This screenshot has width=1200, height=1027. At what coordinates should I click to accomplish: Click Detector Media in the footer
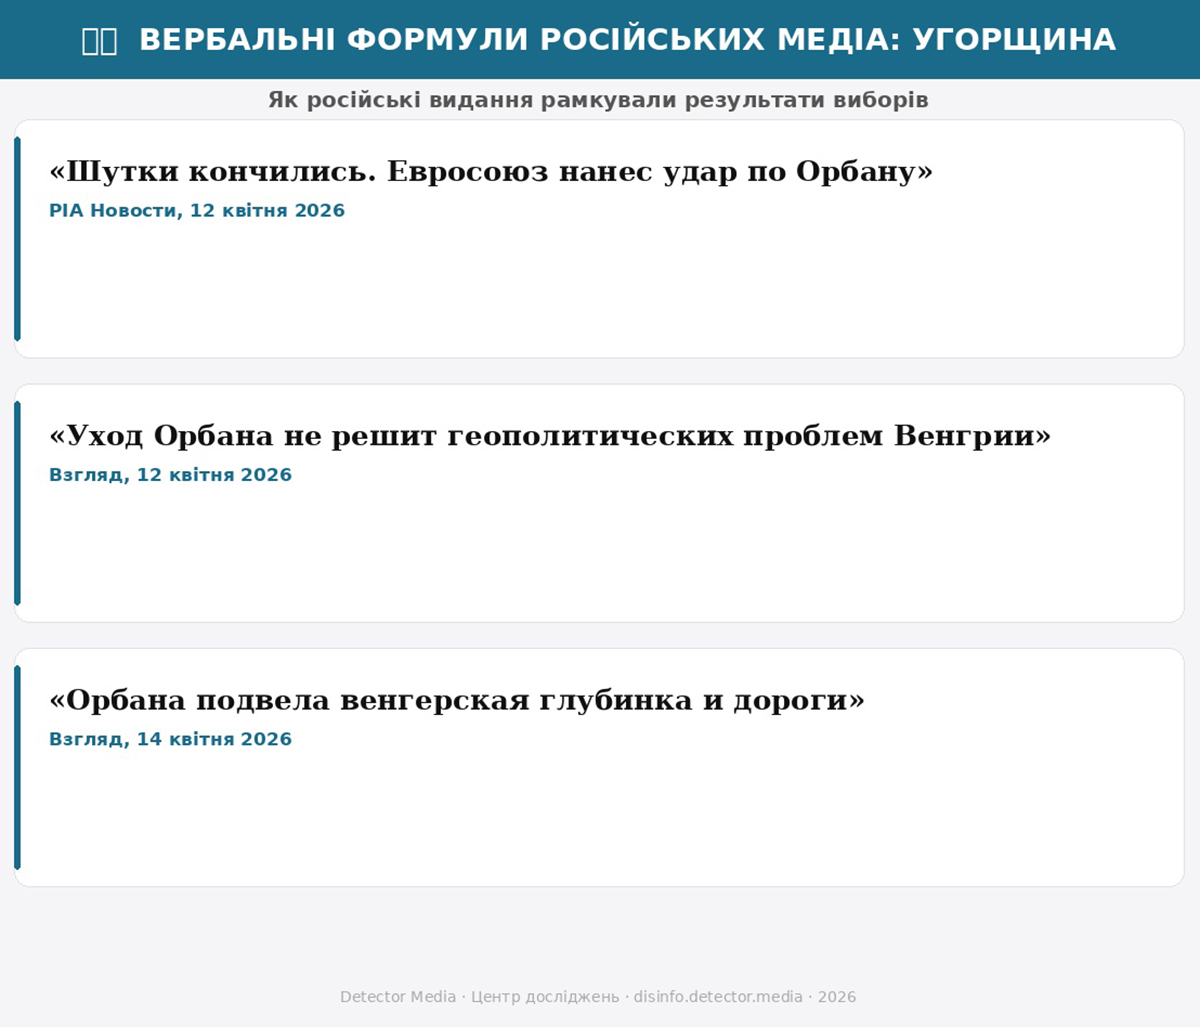[x=398, y=997]
